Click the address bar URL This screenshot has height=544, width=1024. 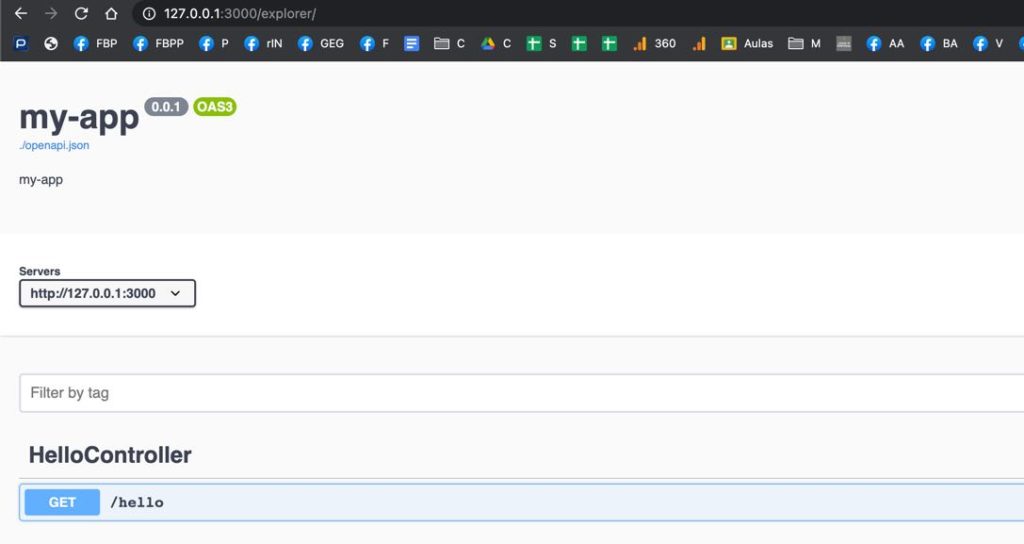[240, 14]
